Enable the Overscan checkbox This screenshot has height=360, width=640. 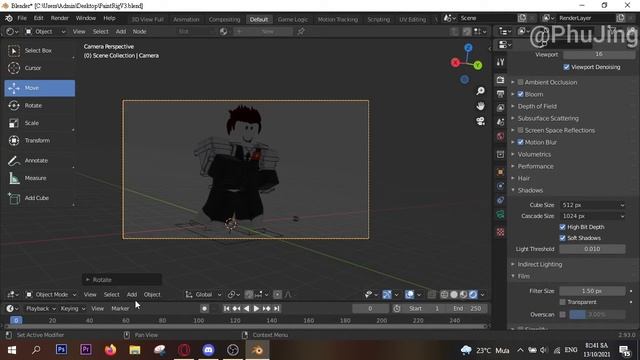click(x=562, y=315)
